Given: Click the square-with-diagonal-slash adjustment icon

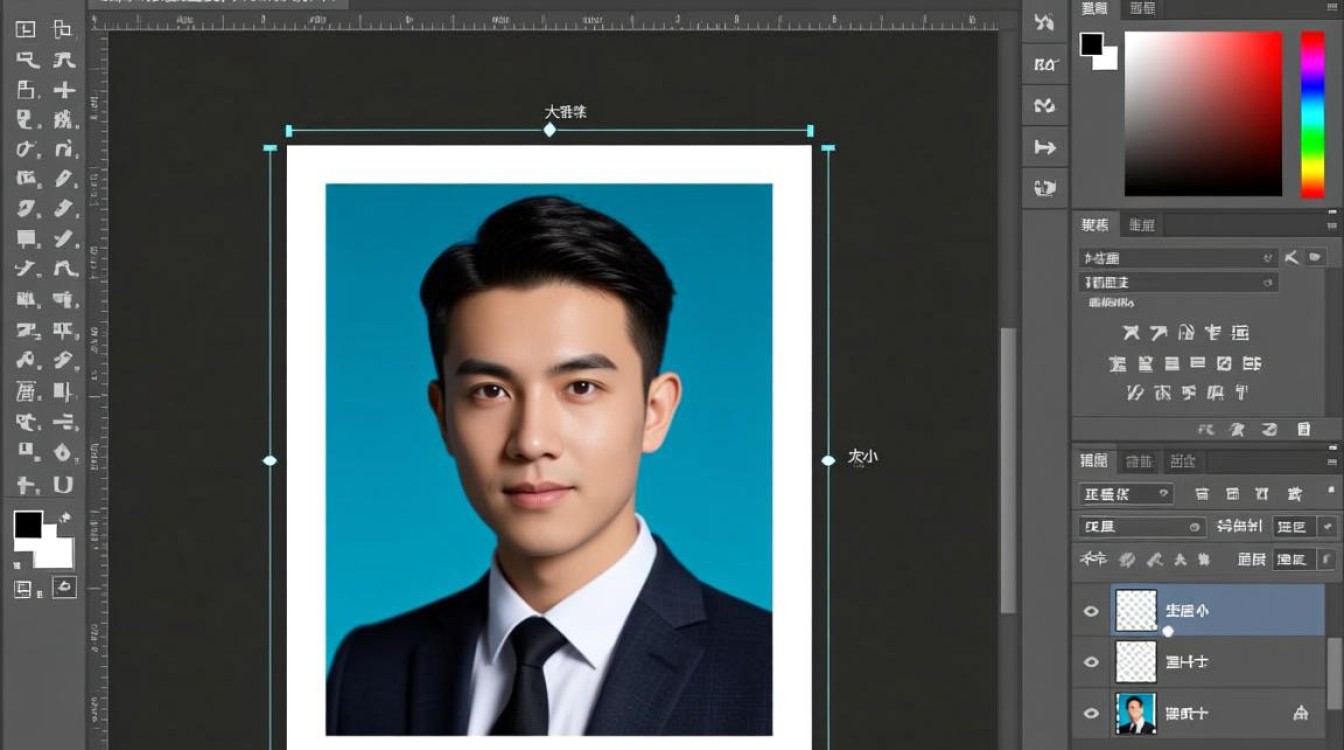Looking at the screenshot, I should [x=1224, y=364].
